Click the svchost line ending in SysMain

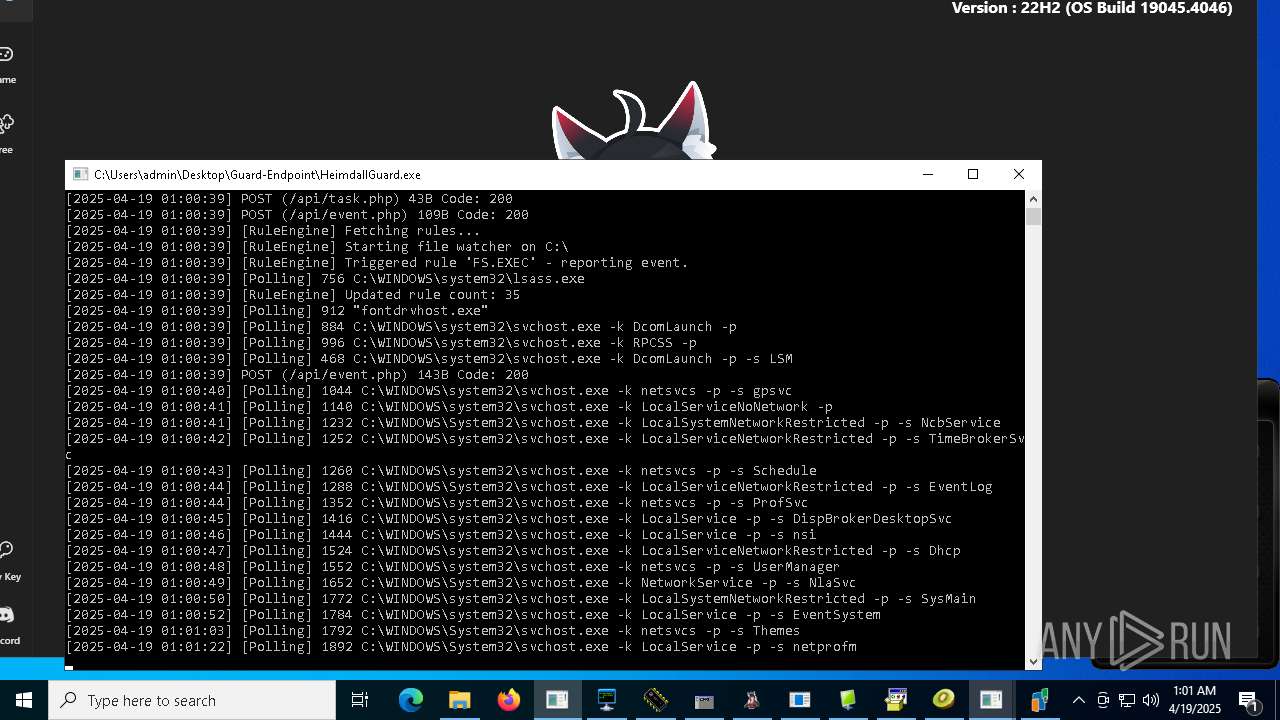click(521, 599)
